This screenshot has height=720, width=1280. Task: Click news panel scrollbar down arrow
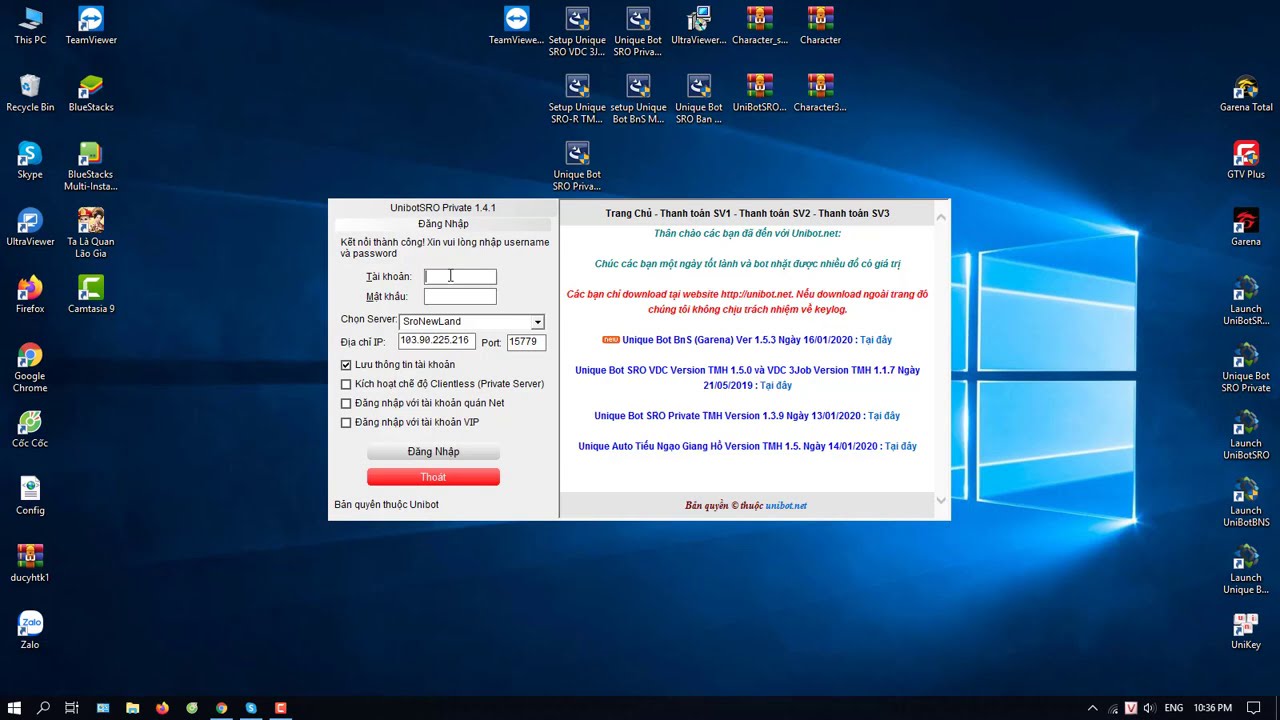[940, 501]
